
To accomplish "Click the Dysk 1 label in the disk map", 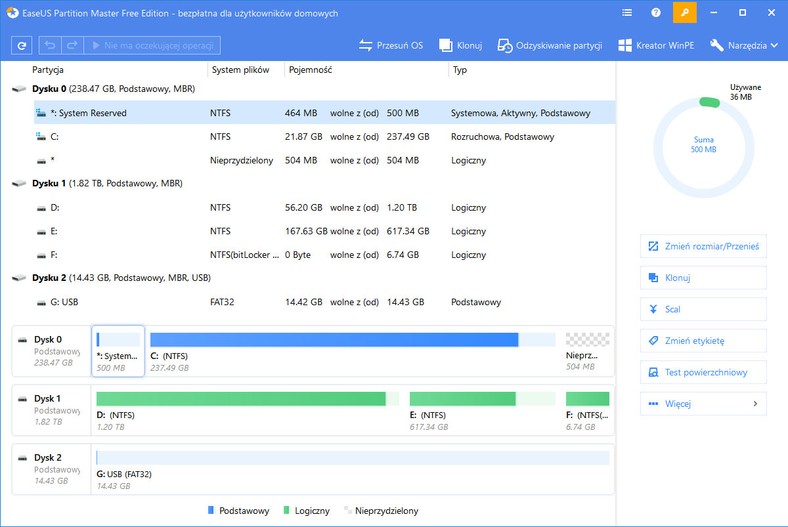I will (48, 398).
